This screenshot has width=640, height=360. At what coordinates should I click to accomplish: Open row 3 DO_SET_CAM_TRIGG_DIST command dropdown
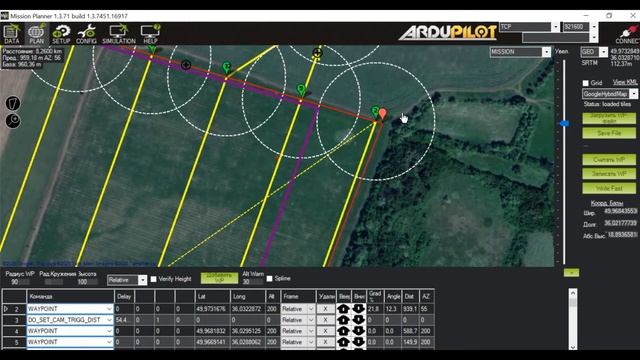(x=109, y=320)
